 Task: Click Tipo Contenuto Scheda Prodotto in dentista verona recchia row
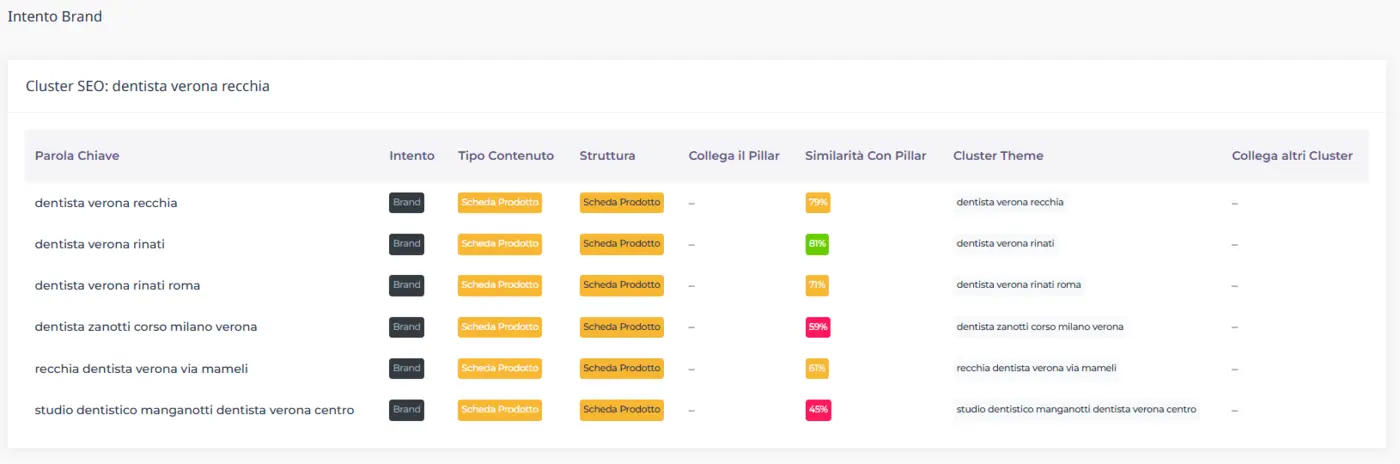500,203
